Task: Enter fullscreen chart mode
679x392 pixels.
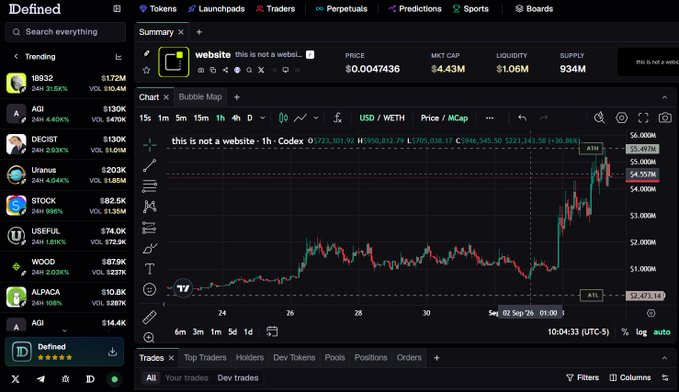Action: pyautogui.click(x=643, y=118)
